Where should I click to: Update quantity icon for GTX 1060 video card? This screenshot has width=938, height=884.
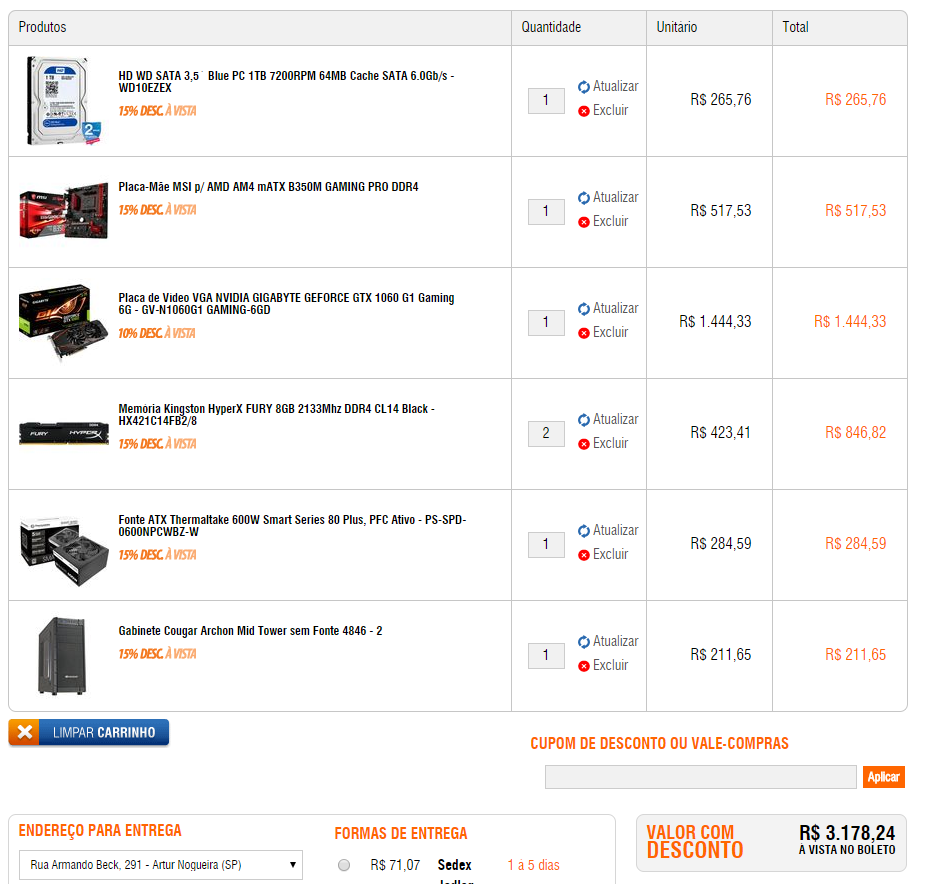[x=584, y=309]
